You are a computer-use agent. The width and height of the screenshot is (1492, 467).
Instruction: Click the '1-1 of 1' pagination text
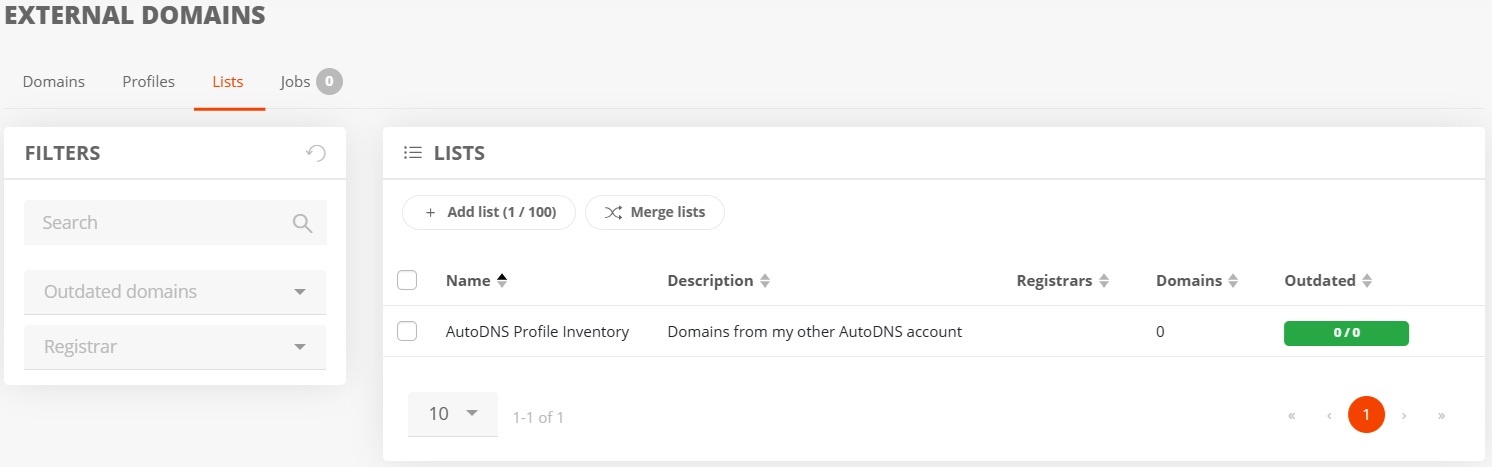(538, 418)
